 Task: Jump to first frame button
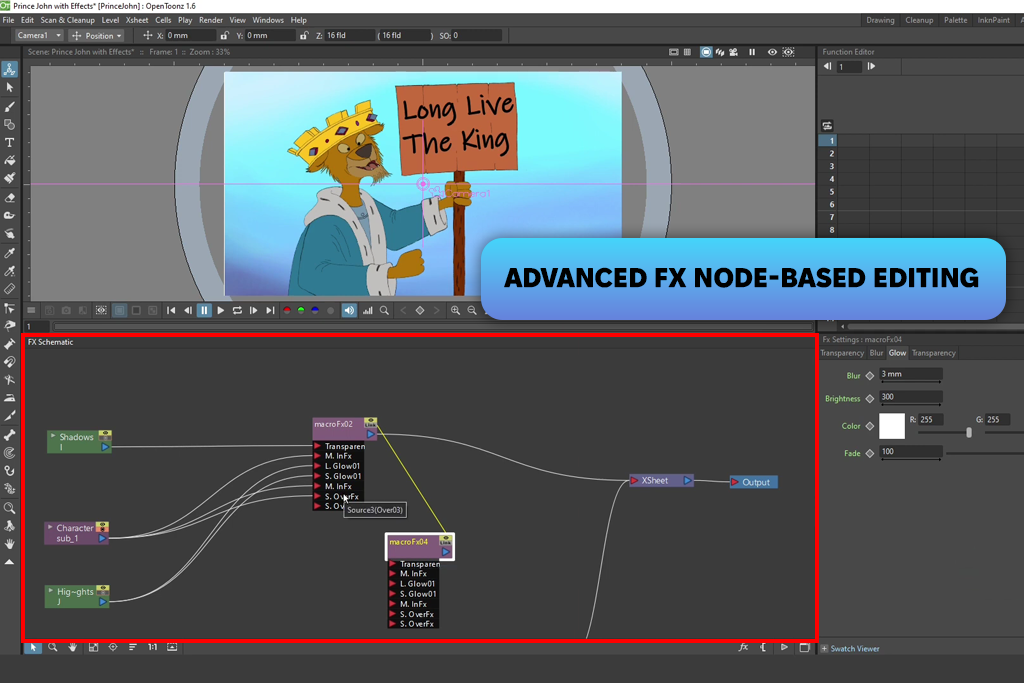point(171,311)
